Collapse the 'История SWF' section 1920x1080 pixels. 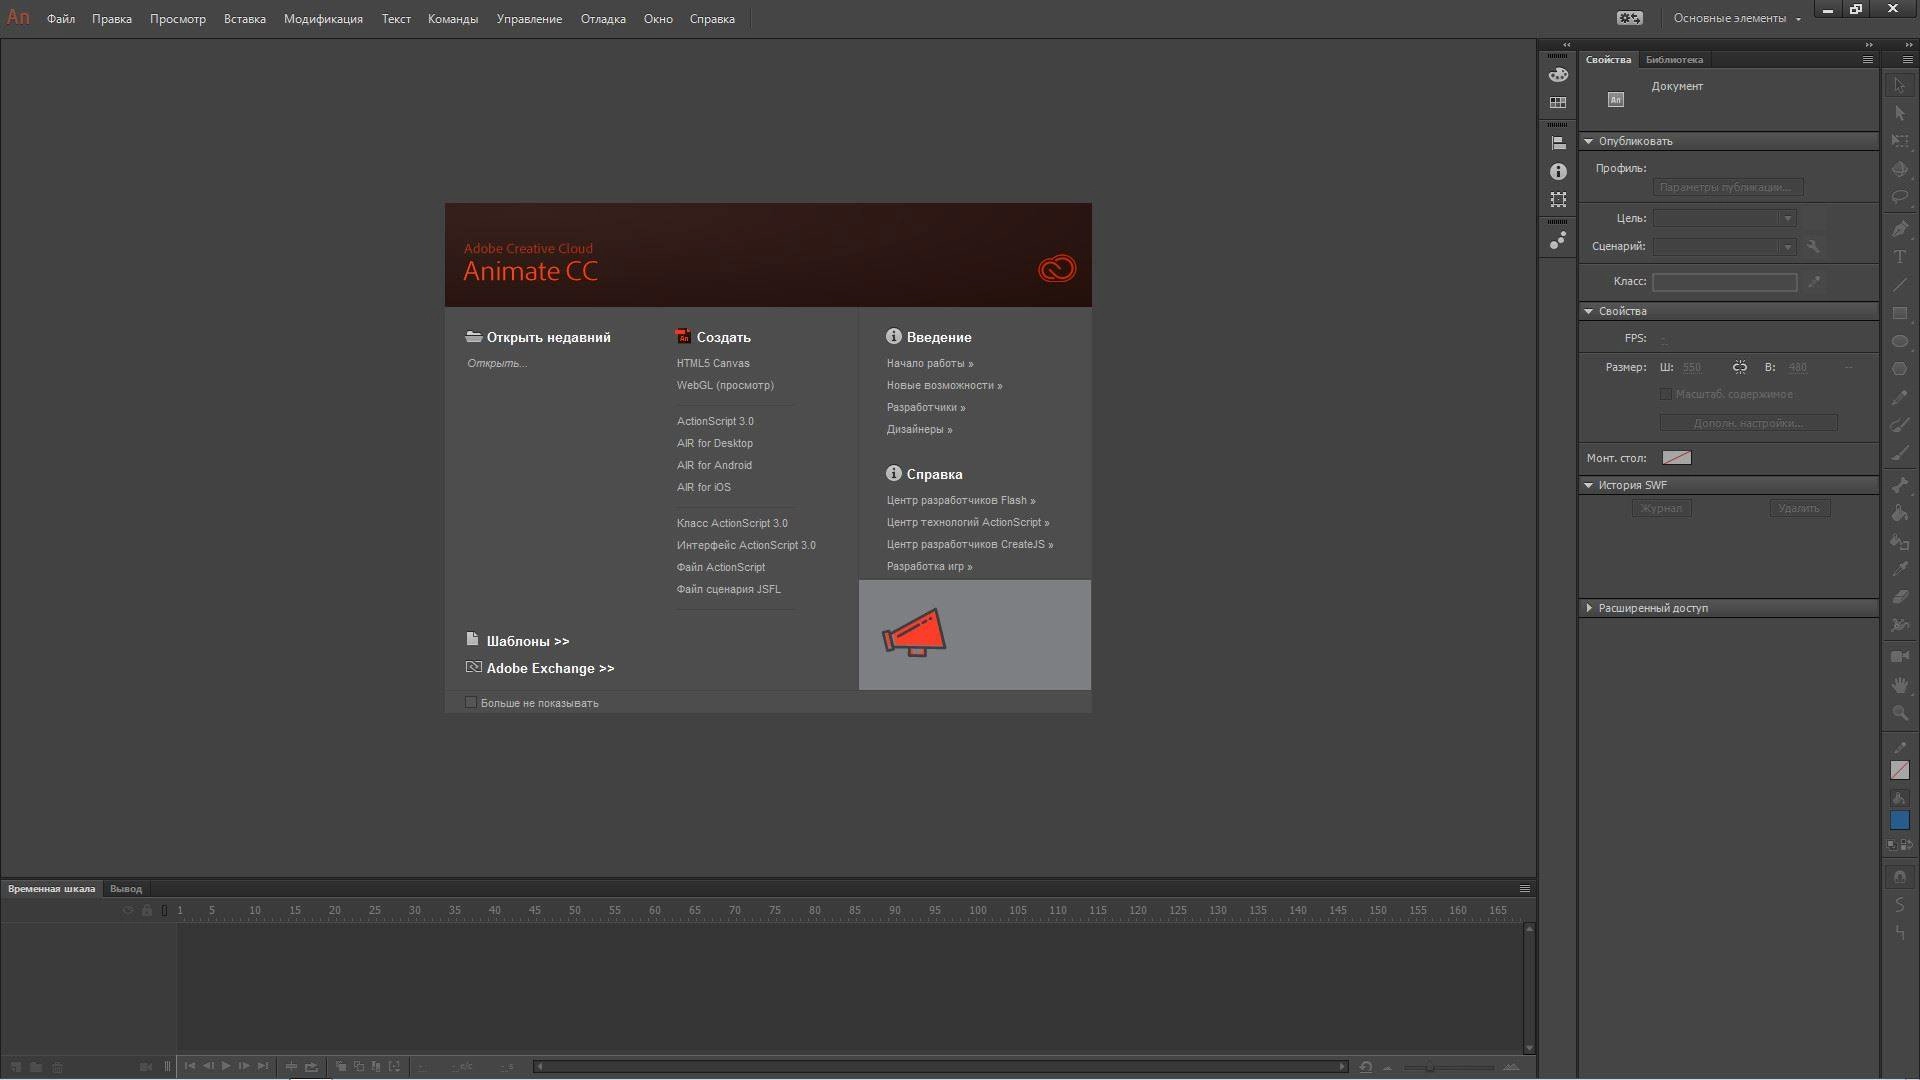(1588, 485)
